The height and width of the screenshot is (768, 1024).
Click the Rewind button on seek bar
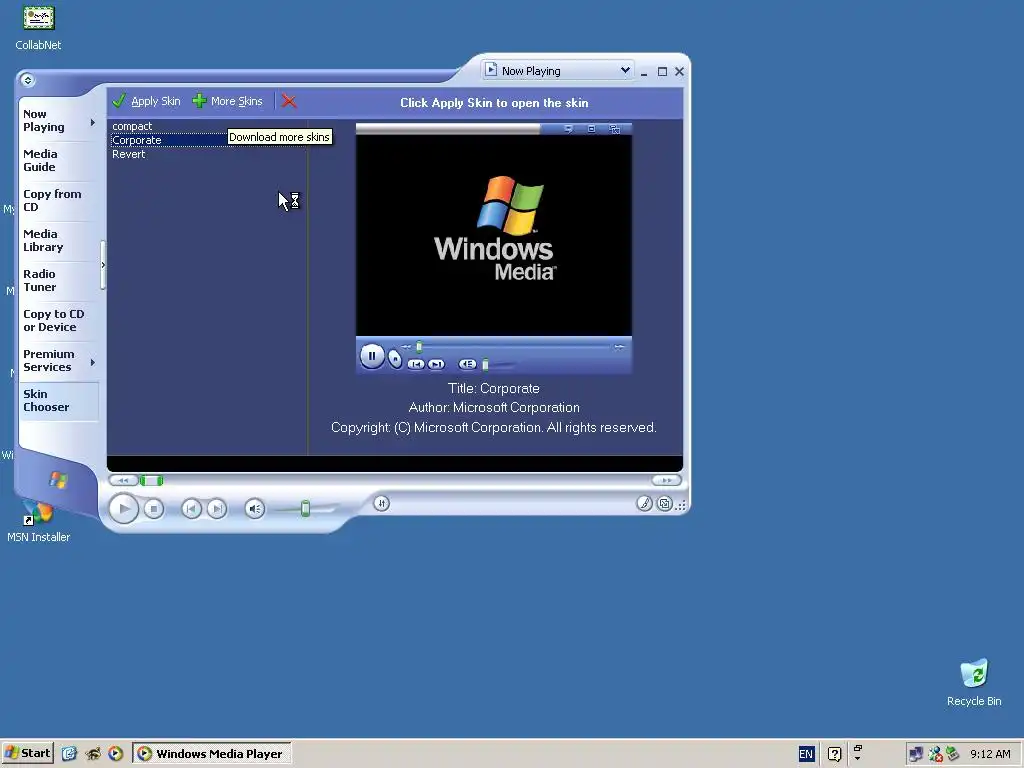(123, 481)
